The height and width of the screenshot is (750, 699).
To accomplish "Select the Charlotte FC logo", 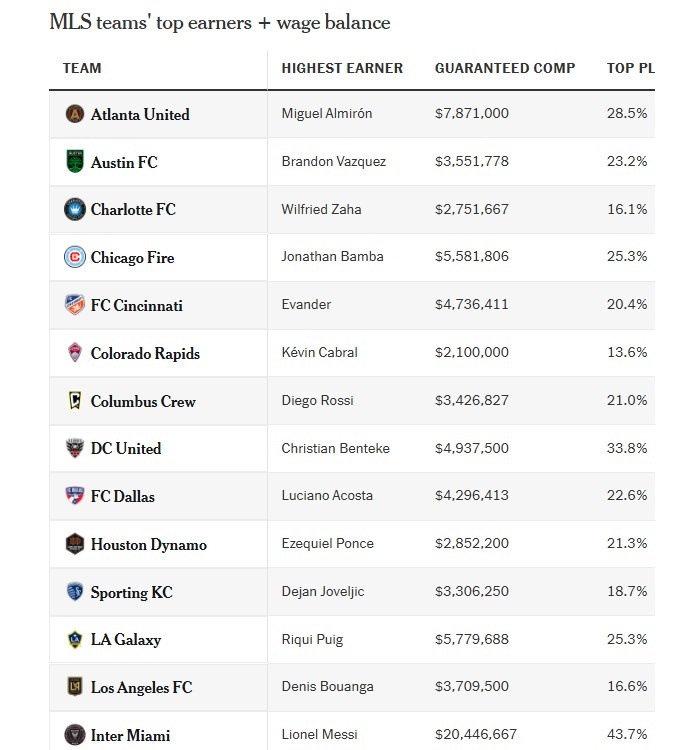I will pyautogui.click(x=75, y=210).
